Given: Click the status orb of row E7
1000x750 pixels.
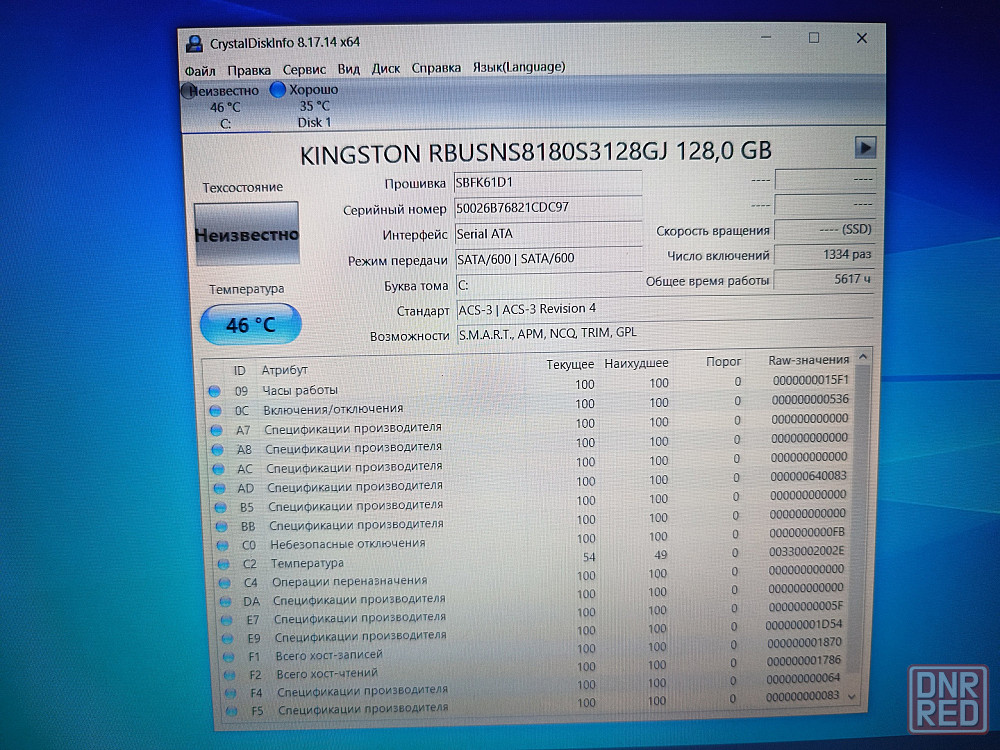Looking at the screenshot, I should coord(226,619).
